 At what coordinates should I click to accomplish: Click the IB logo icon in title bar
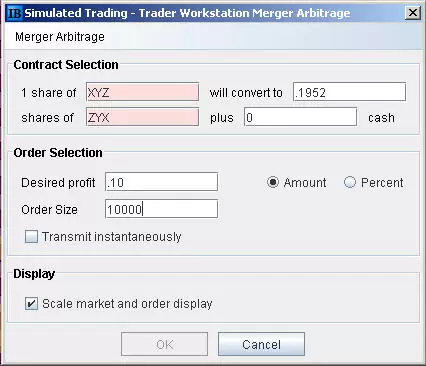tap(15, 13)
